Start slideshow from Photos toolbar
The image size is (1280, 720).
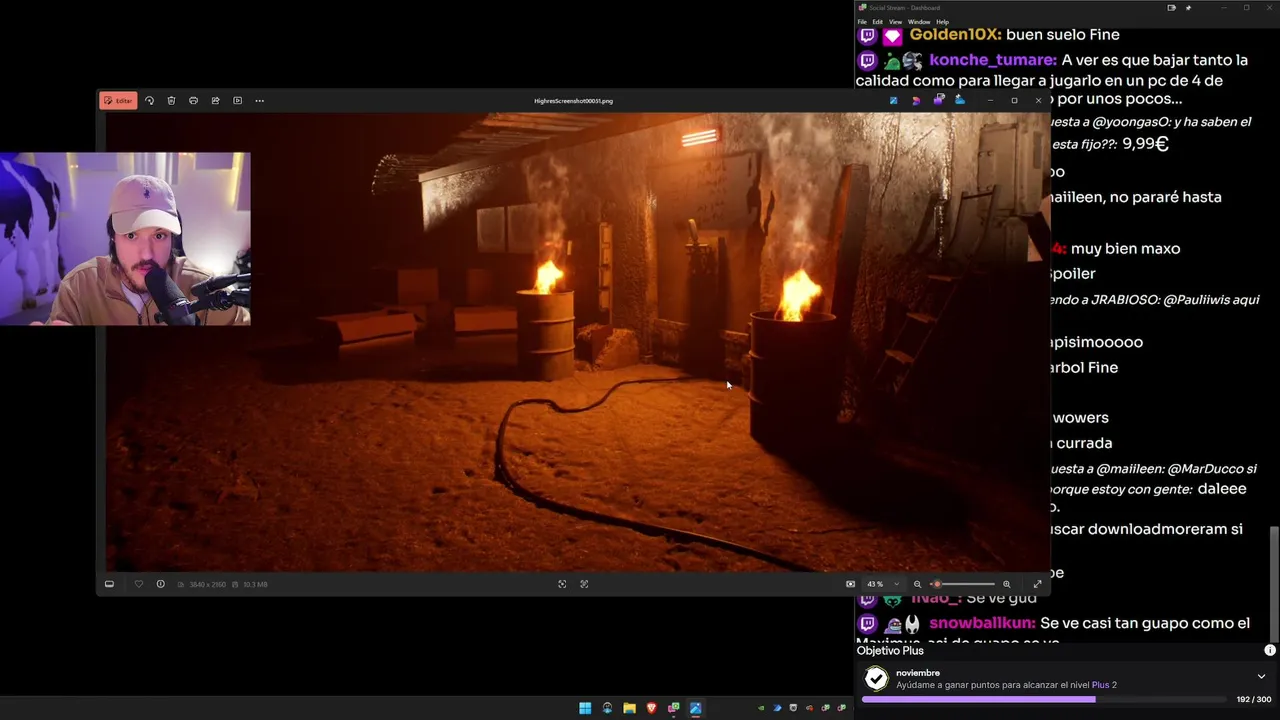(237, 101)
